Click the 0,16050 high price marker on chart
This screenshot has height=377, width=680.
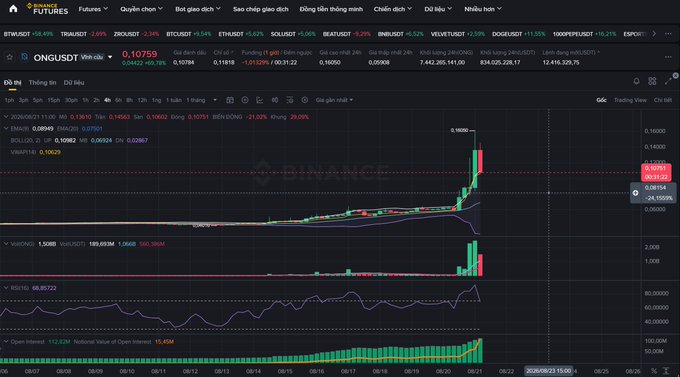pyautogui.click(x=459, y=130)
